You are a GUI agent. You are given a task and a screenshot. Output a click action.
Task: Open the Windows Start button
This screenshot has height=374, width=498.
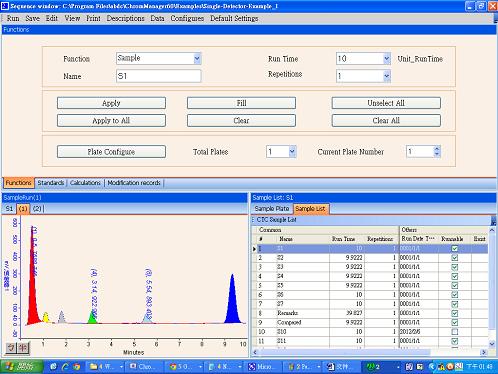click(x=22, y=367)
